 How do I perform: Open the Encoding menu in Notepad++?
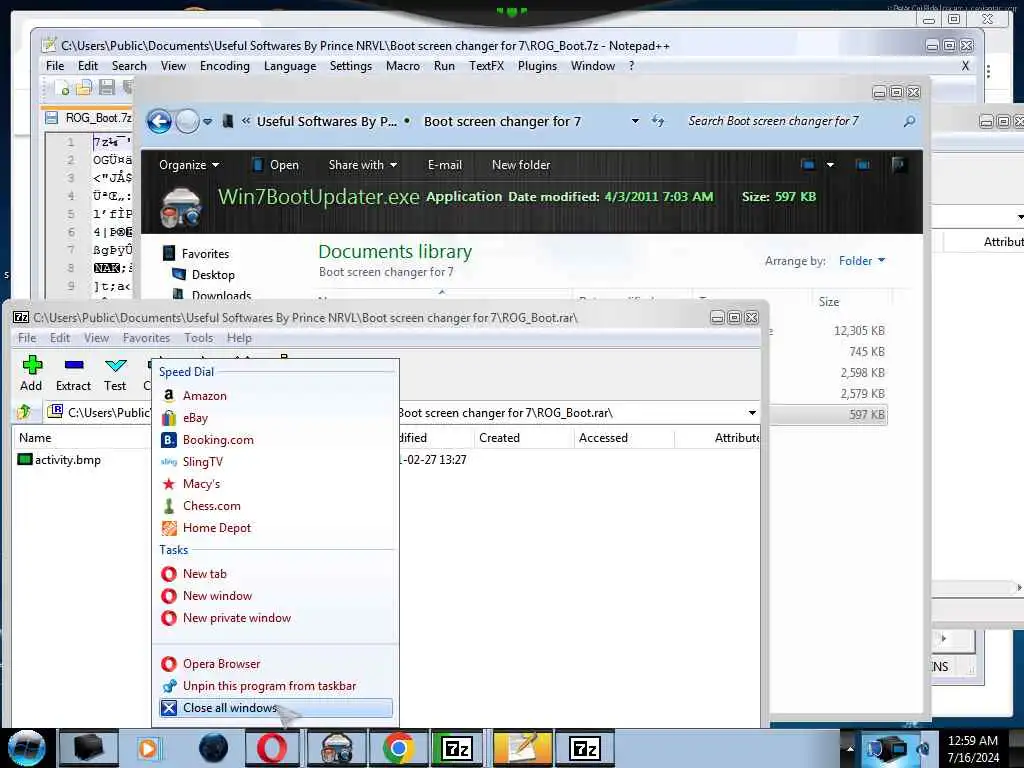click(x=225, y=66)
